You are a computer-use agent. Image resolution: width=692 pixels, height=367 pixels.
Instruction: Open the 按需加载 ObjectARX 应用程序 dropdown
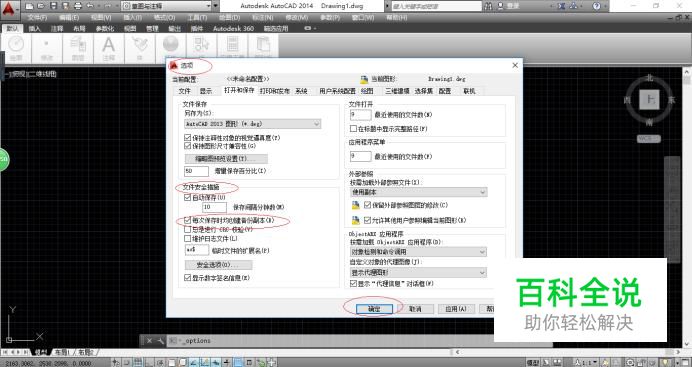pyautogui.click(x=418, y=252)
